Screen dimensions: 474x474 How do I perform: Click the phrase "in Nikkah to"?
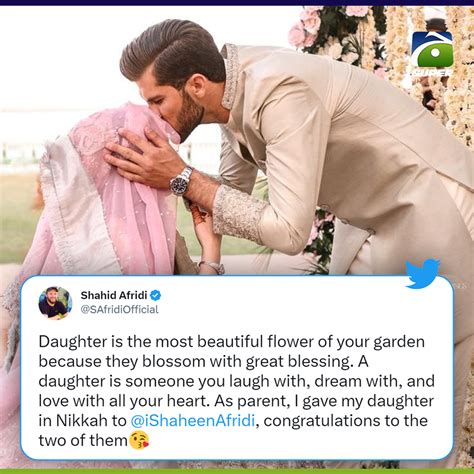pyautogui.click(x=82, y=421)
